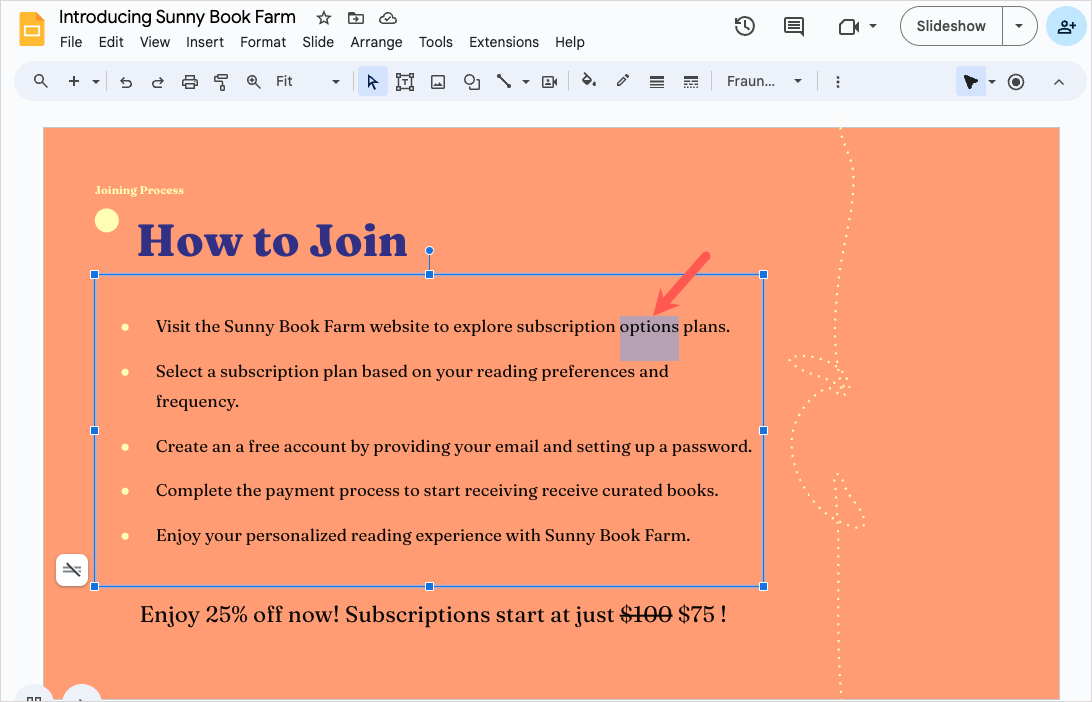Viewport: 1092px width, 702px height.
Task: Click the bullet starting Complete the payment
Action: [x=437, y=490]
